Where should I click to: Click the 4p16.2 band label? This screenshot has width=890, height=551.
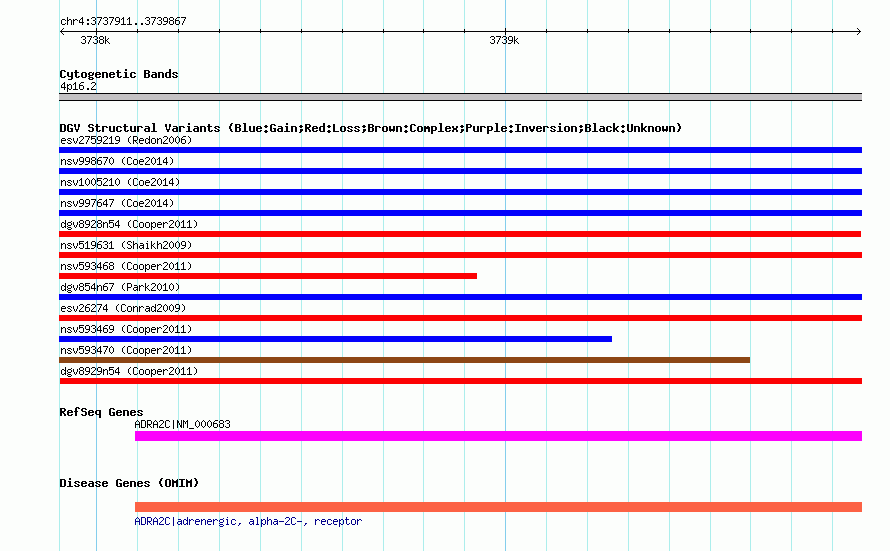[x=78, y=86]
